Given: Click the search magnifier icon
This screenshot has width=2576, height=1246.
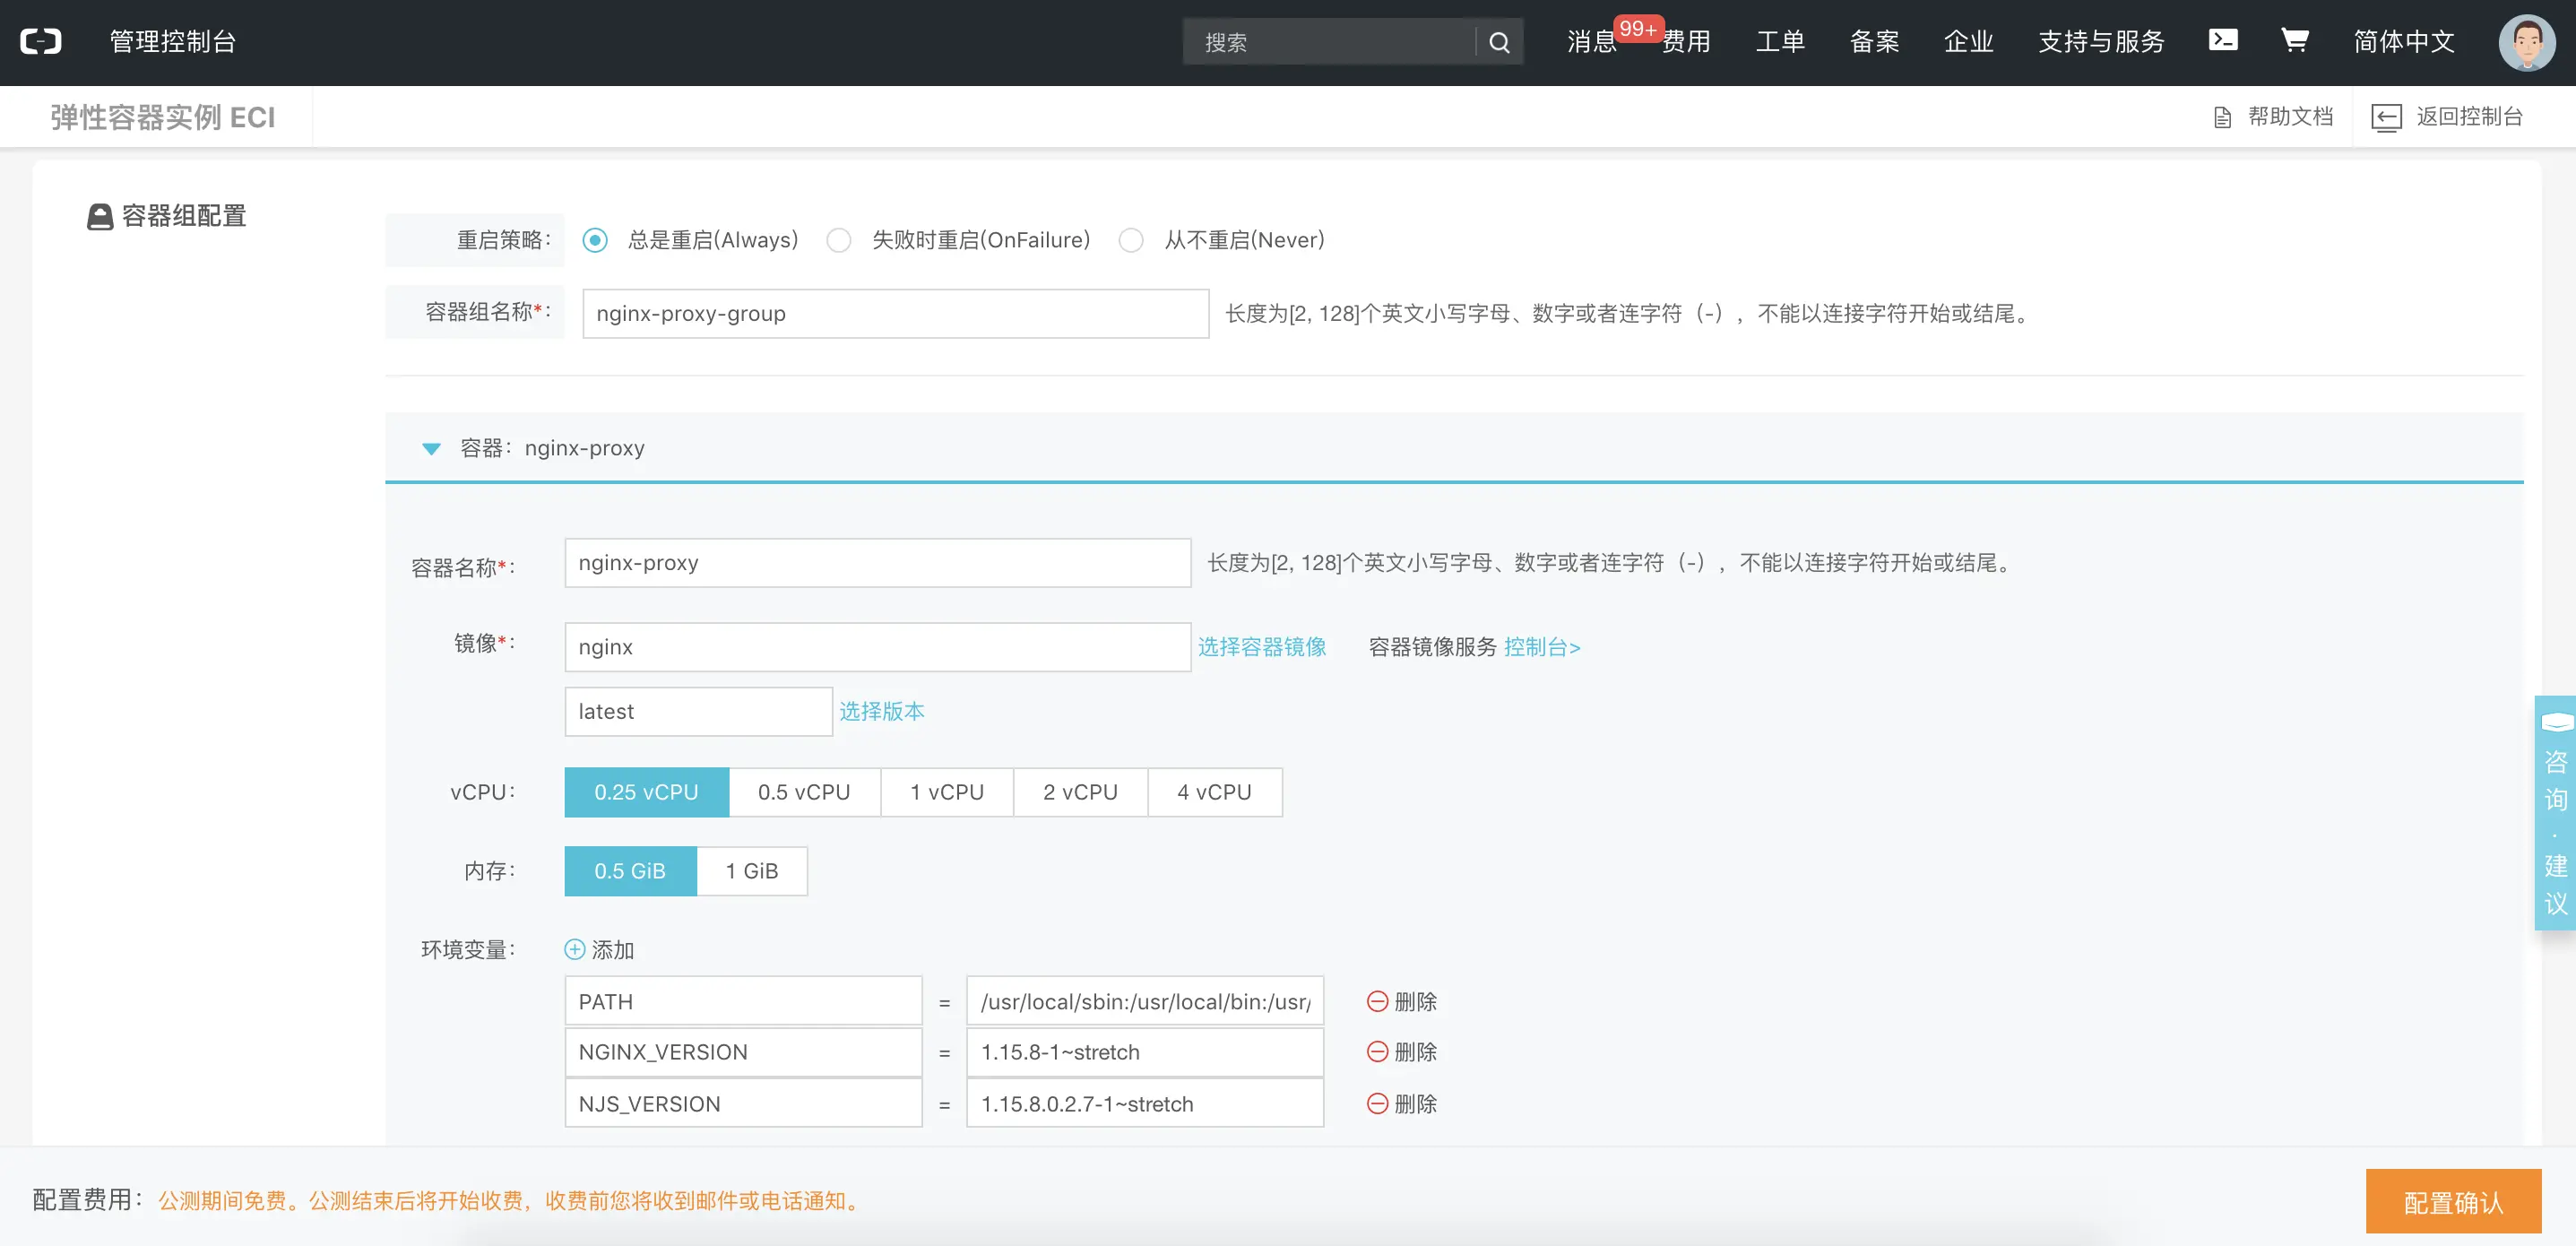Looking at the screenshot, I should click(1498, 42).
